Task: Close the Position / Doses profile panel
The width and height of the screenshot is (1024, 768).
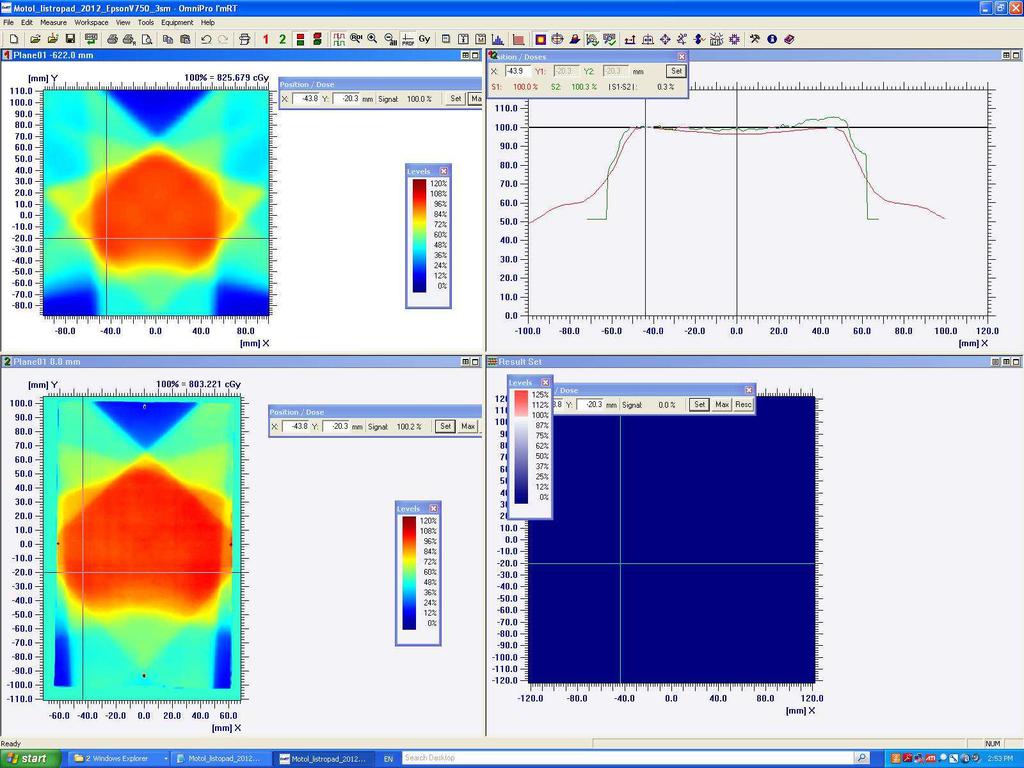Action: click(681, 57)
